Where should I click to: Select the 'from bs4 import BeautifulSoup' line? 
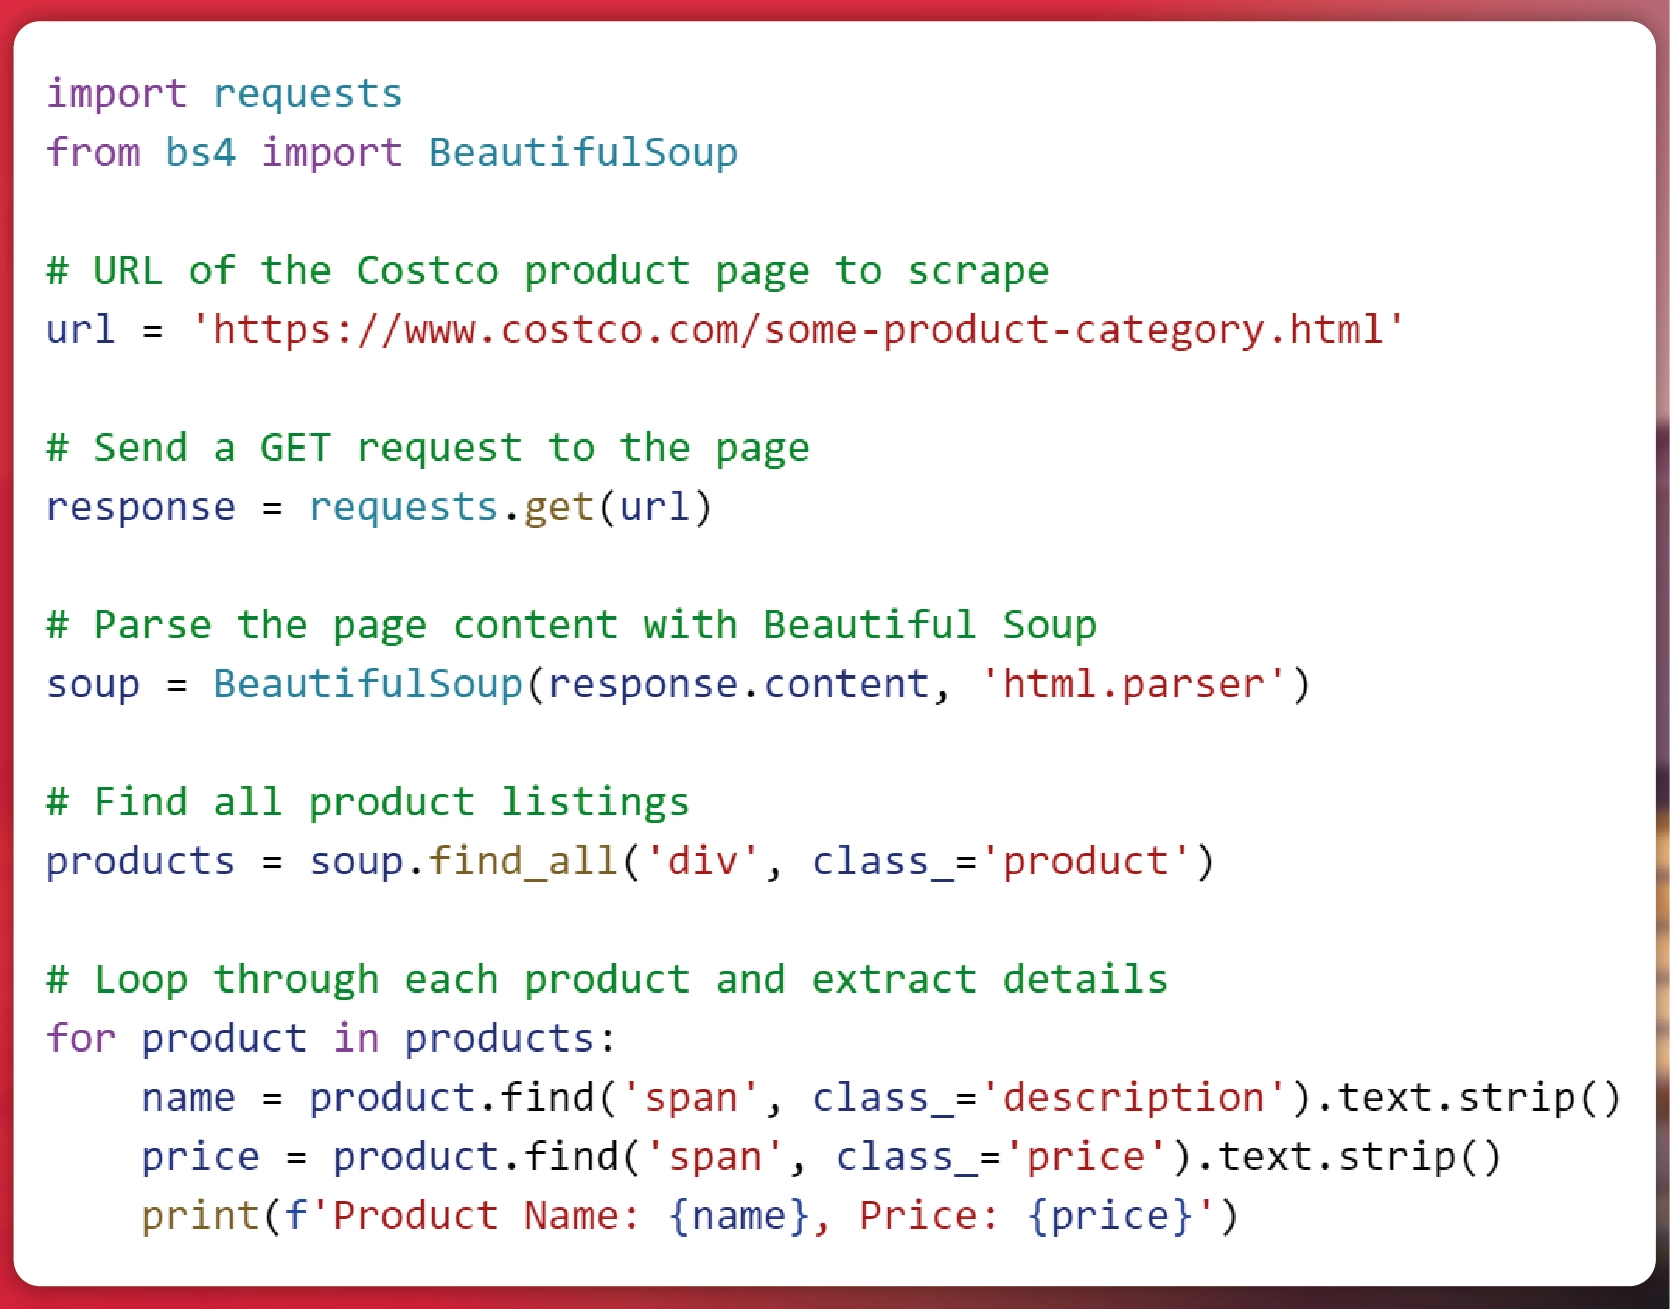coord(392,152)
